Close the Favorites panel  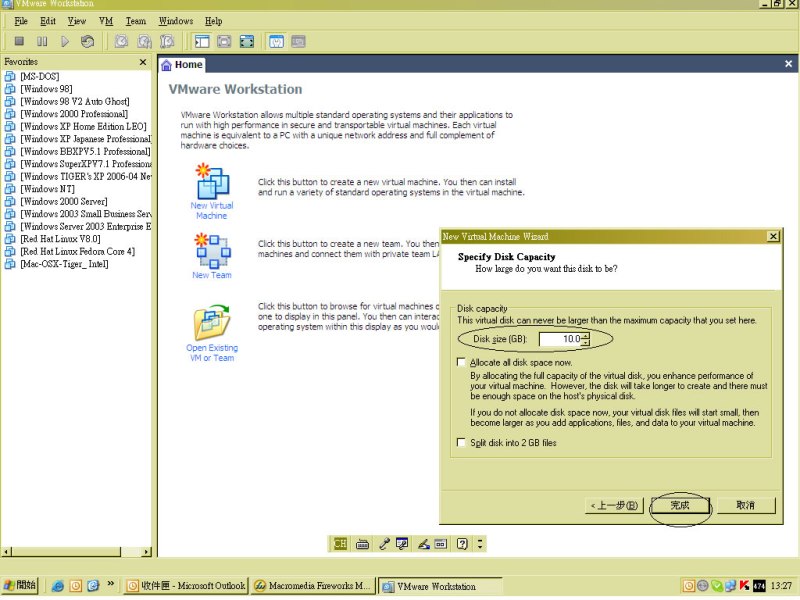143,62
